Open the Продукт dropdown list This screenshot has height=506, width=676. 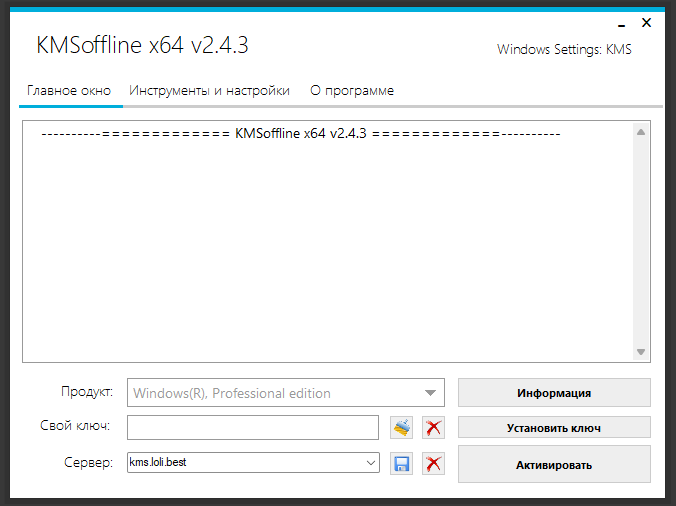coord(430,393)
